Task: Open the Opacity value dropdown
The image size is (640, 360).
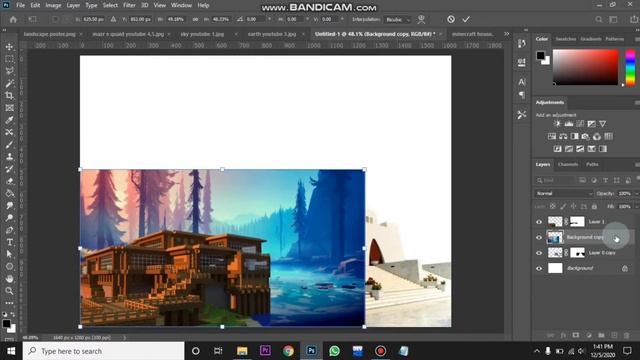Action: tap(636, 193)
